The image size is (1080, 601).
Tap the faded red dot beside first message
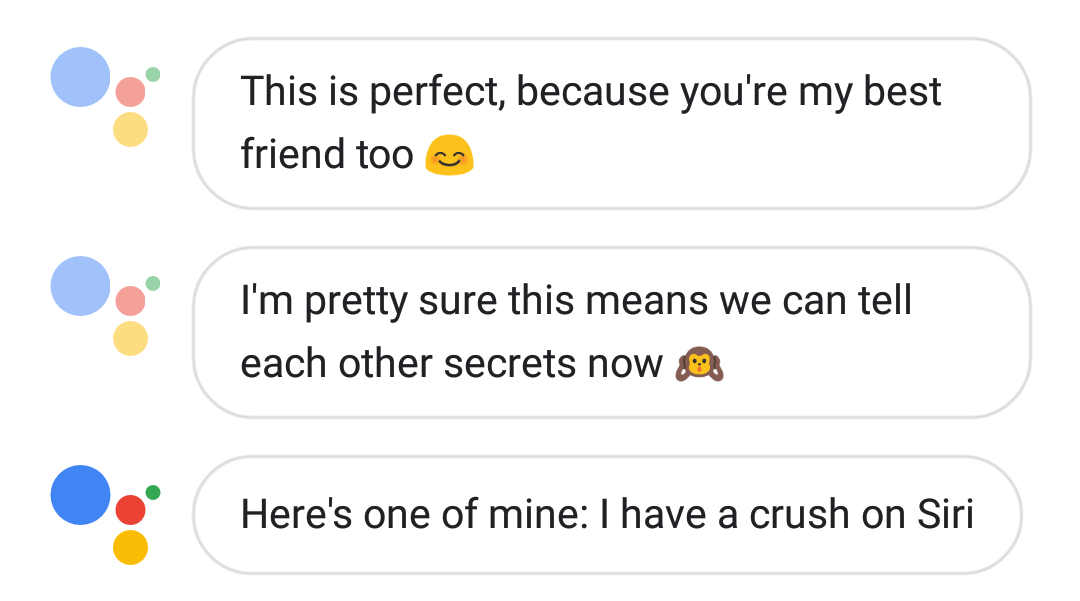tap(130, 92)
